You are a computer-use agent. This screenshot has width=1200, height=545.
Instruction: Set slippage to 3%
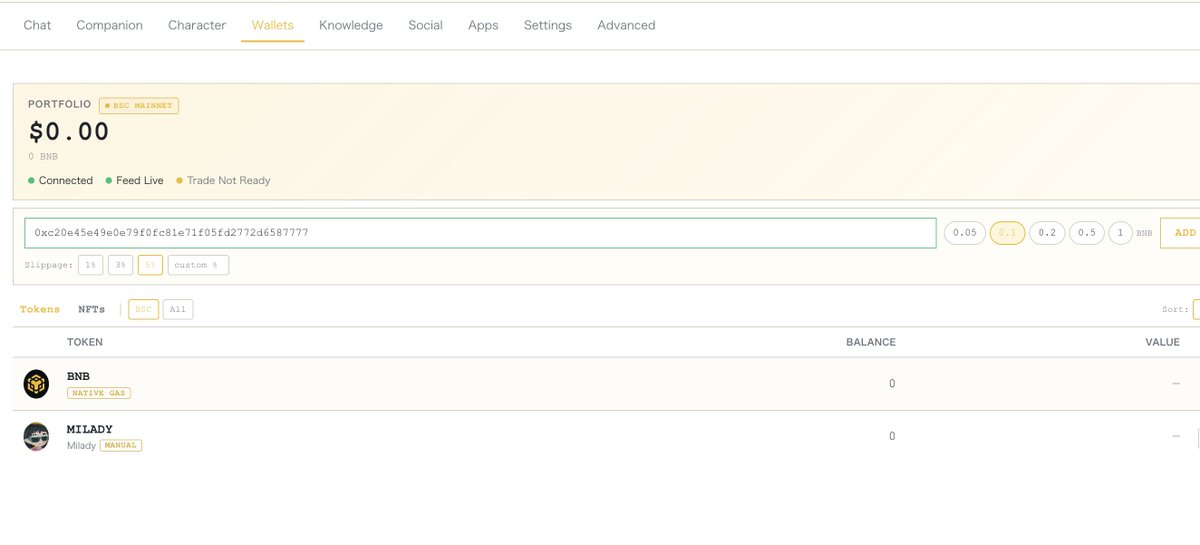(x=120, y=265)
